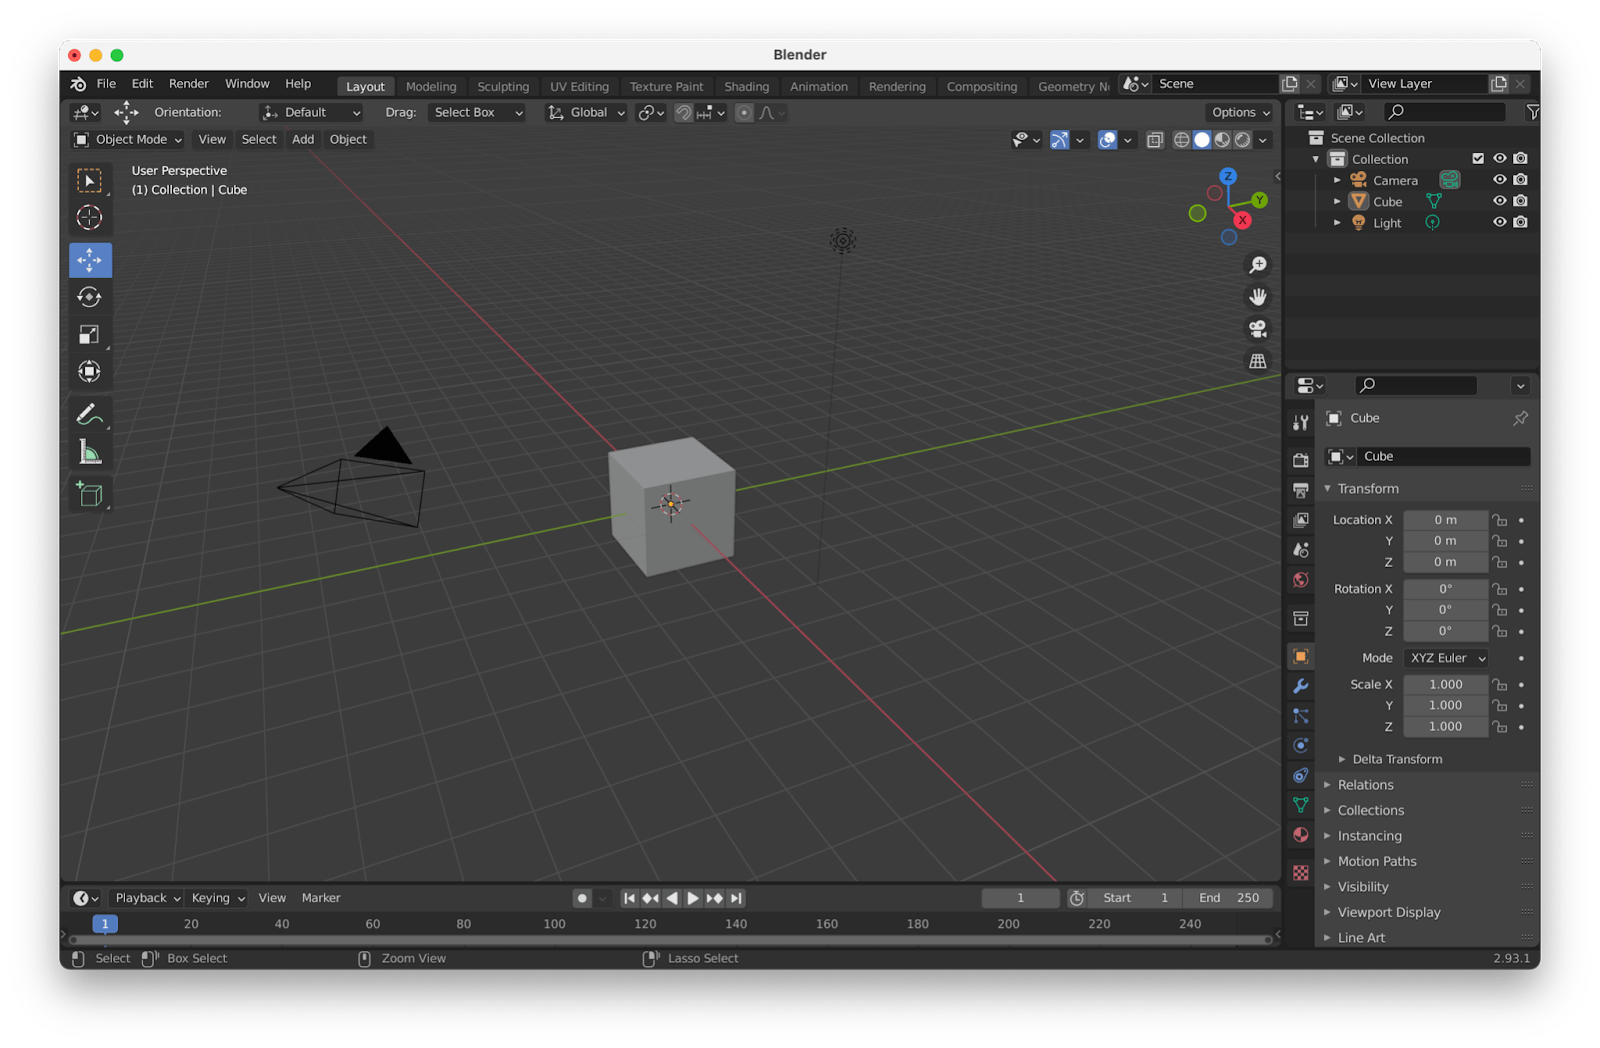
Task: Open the Render properties tab
Action: pos(1301,460)
